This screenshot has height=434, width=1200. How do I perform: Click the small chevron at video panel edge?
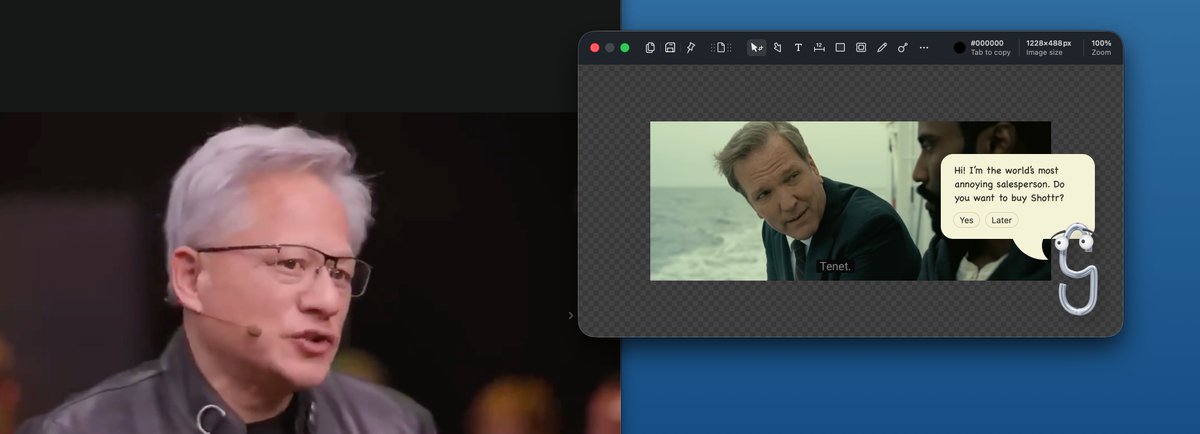(x=571, y=315)
